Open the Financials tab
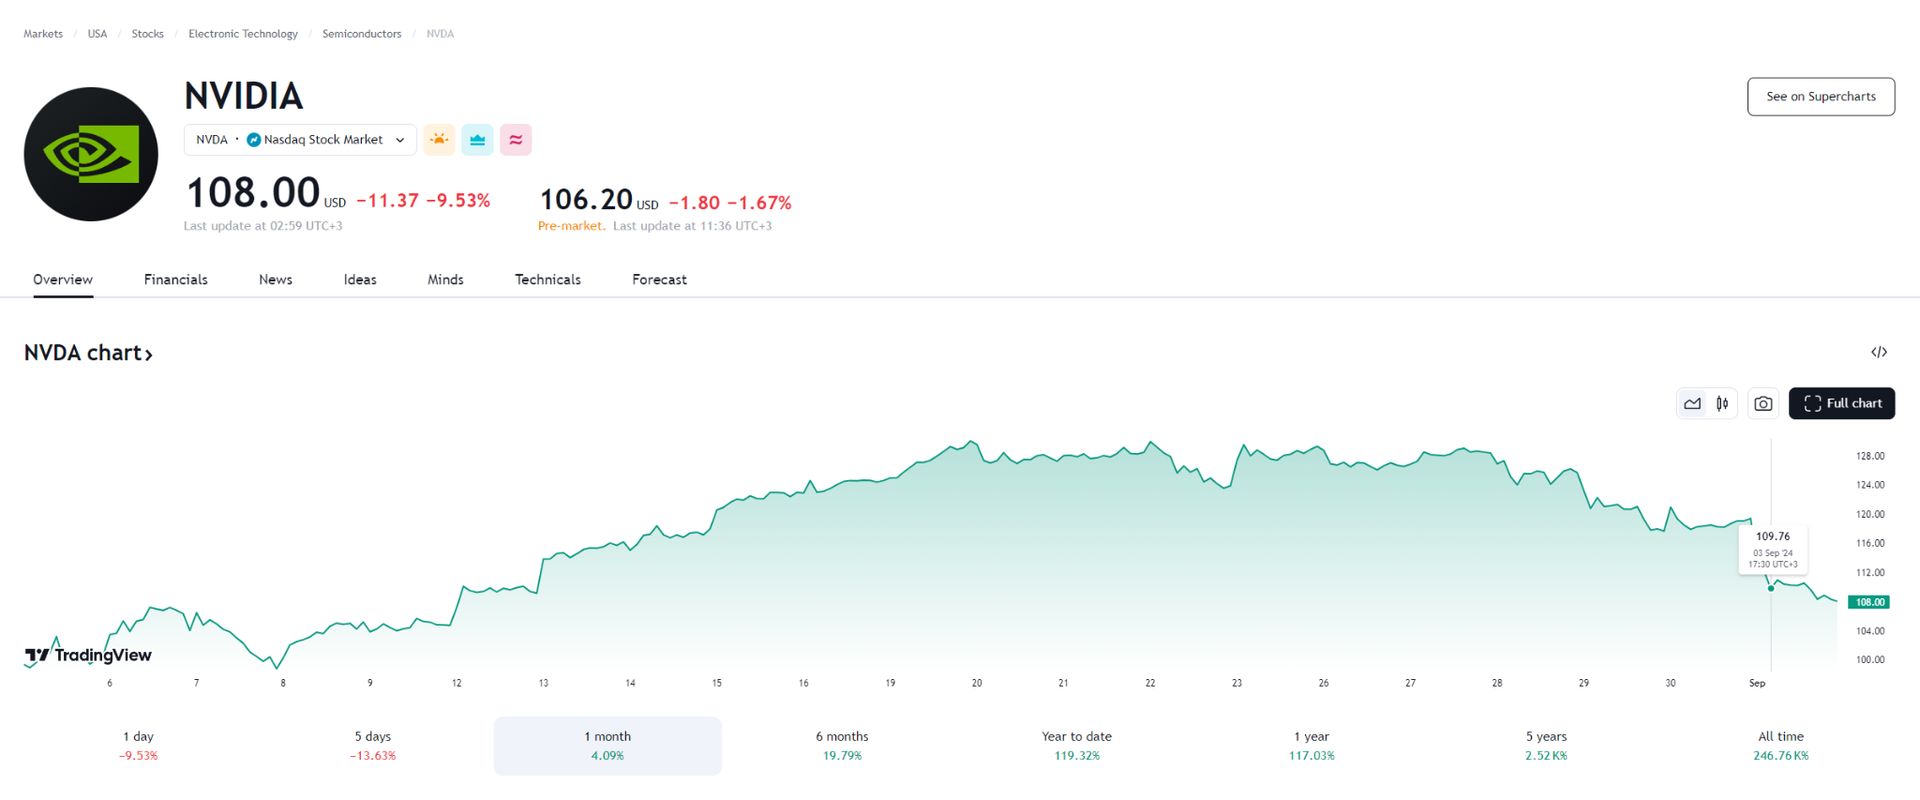The width and height of the screenshot is (1920, 800). coord(176,280)
